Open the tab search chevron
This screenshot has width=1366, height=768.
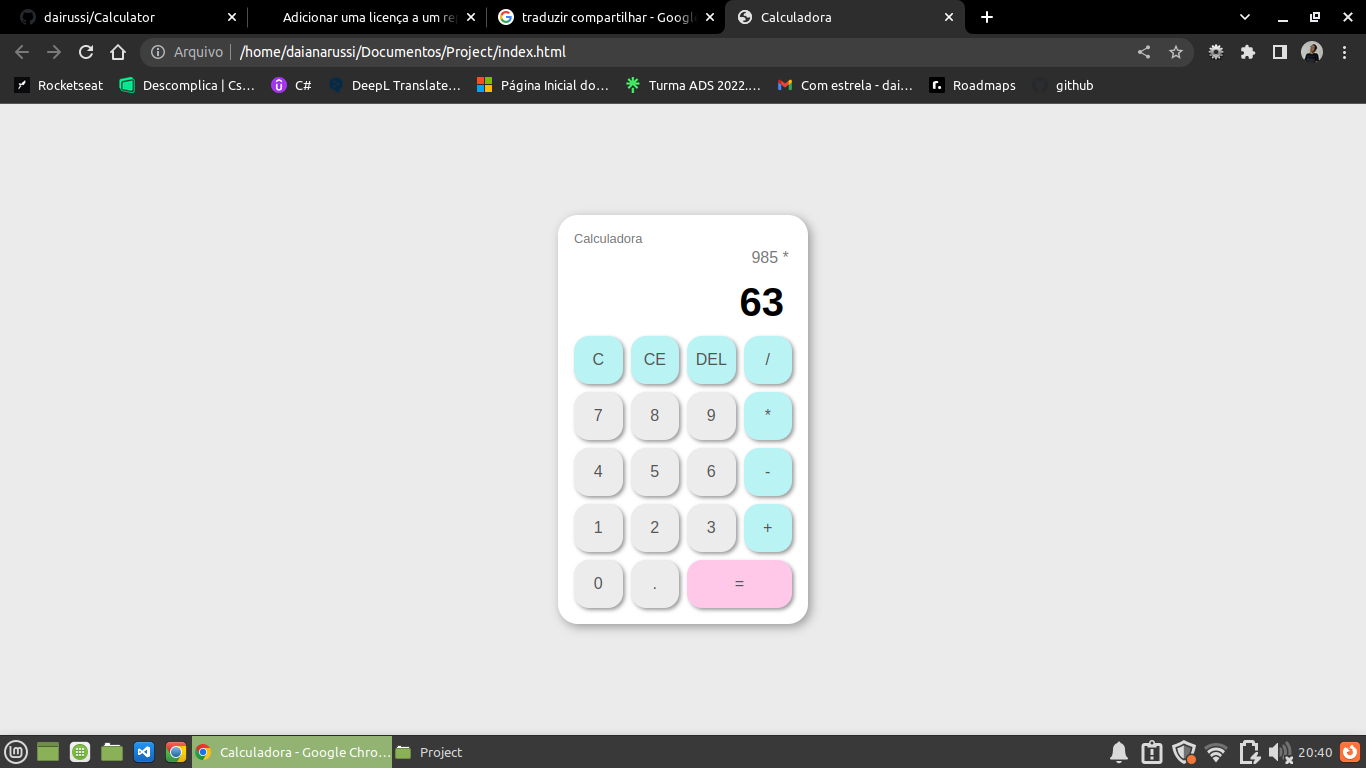(x=1244, y=17)
